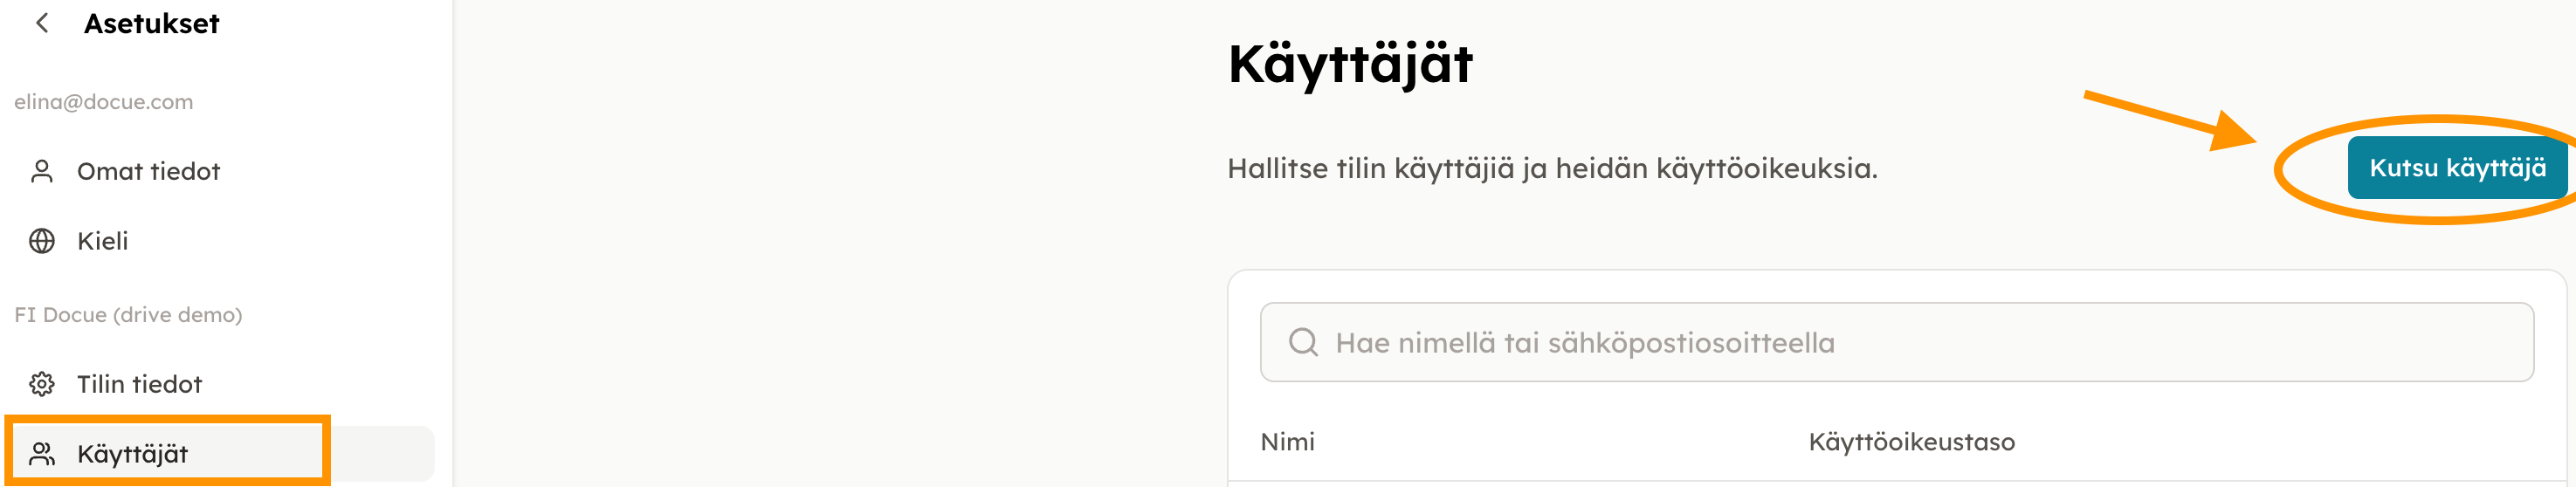Screen dimensions: 2576x487
Task: Select the Kieli menu item
Action: click(x=103, y=241)
